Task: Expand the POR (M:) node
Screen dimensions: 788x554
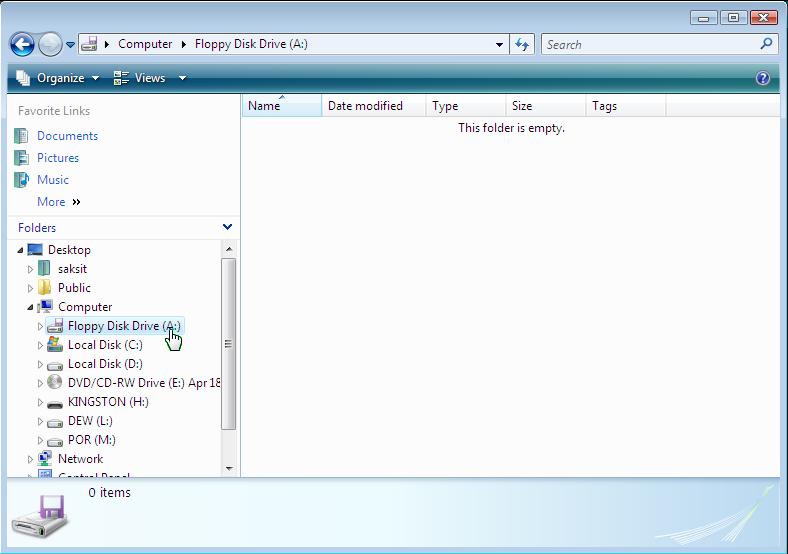Action: pyautogui.click(x=40, y=440)
